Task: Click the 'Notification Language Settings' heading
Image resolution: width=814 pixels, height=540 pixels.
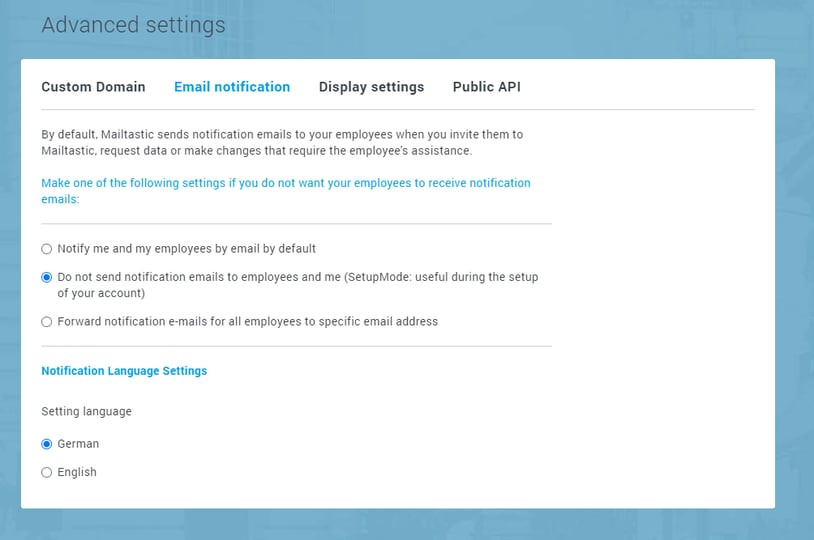Action: [x=124, y=371]
